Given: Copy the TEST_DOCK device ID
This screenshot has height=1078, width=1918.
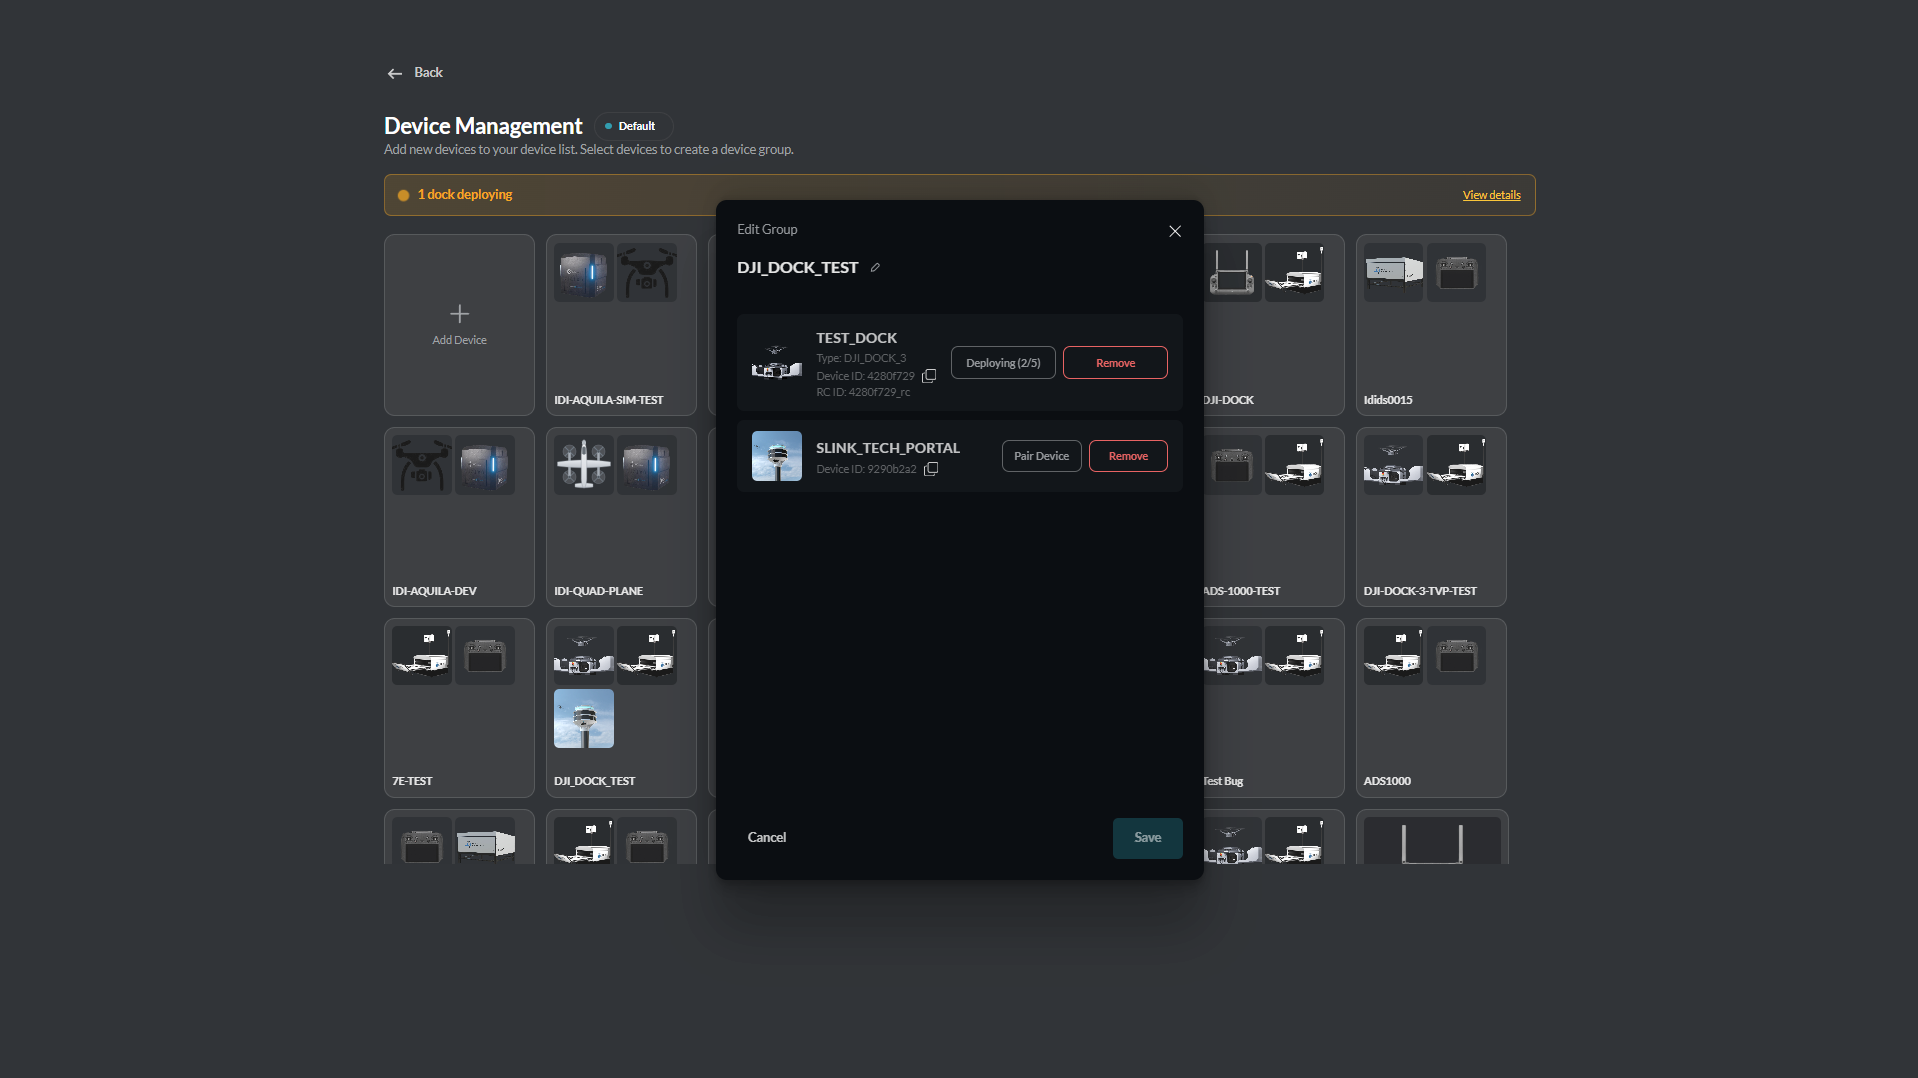Looking at the screenshot, I should [x=929, y=376].
